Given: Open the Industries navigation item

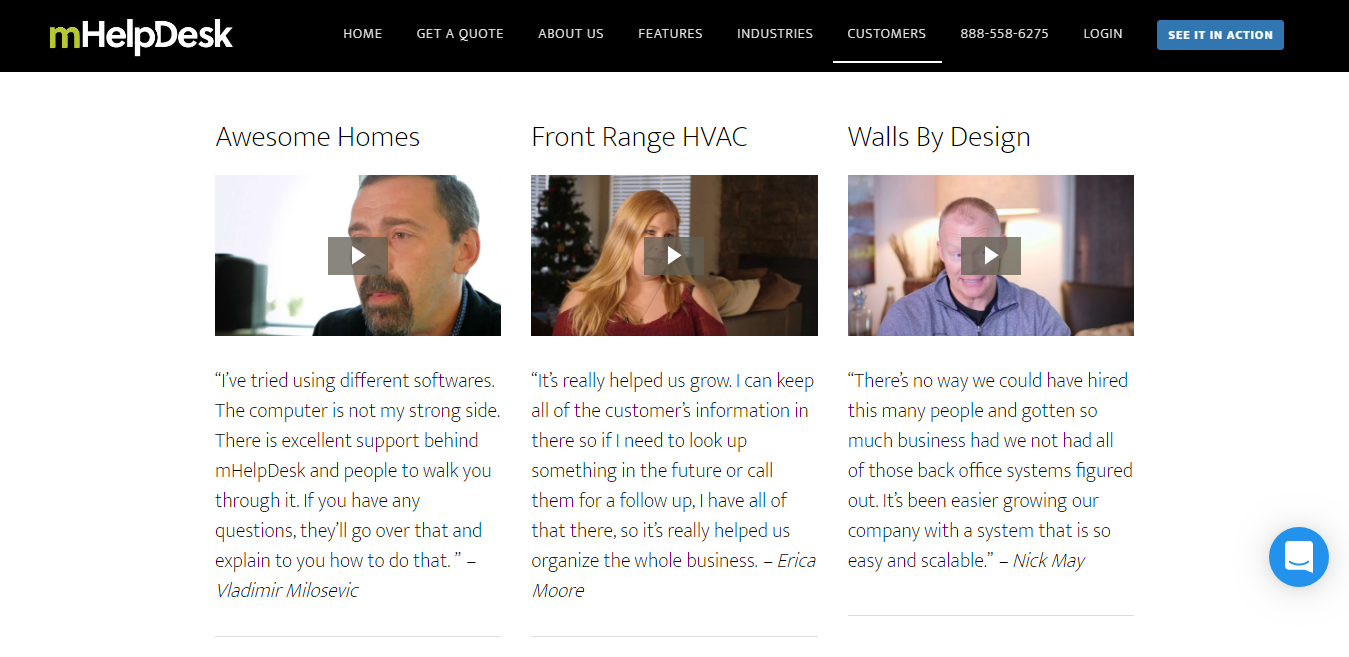Looking at the screenshot, I should 775,34.
